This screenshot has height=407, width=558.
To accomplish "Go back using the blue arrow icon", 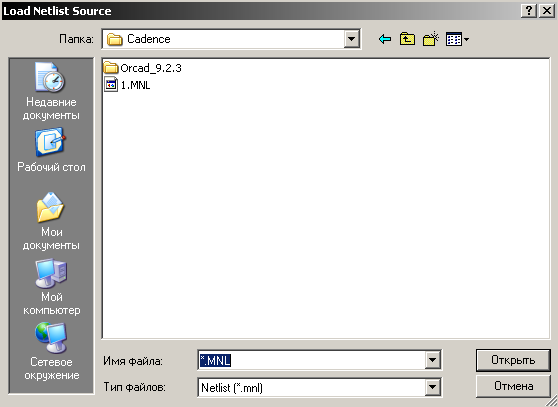I will click(385, 39).
